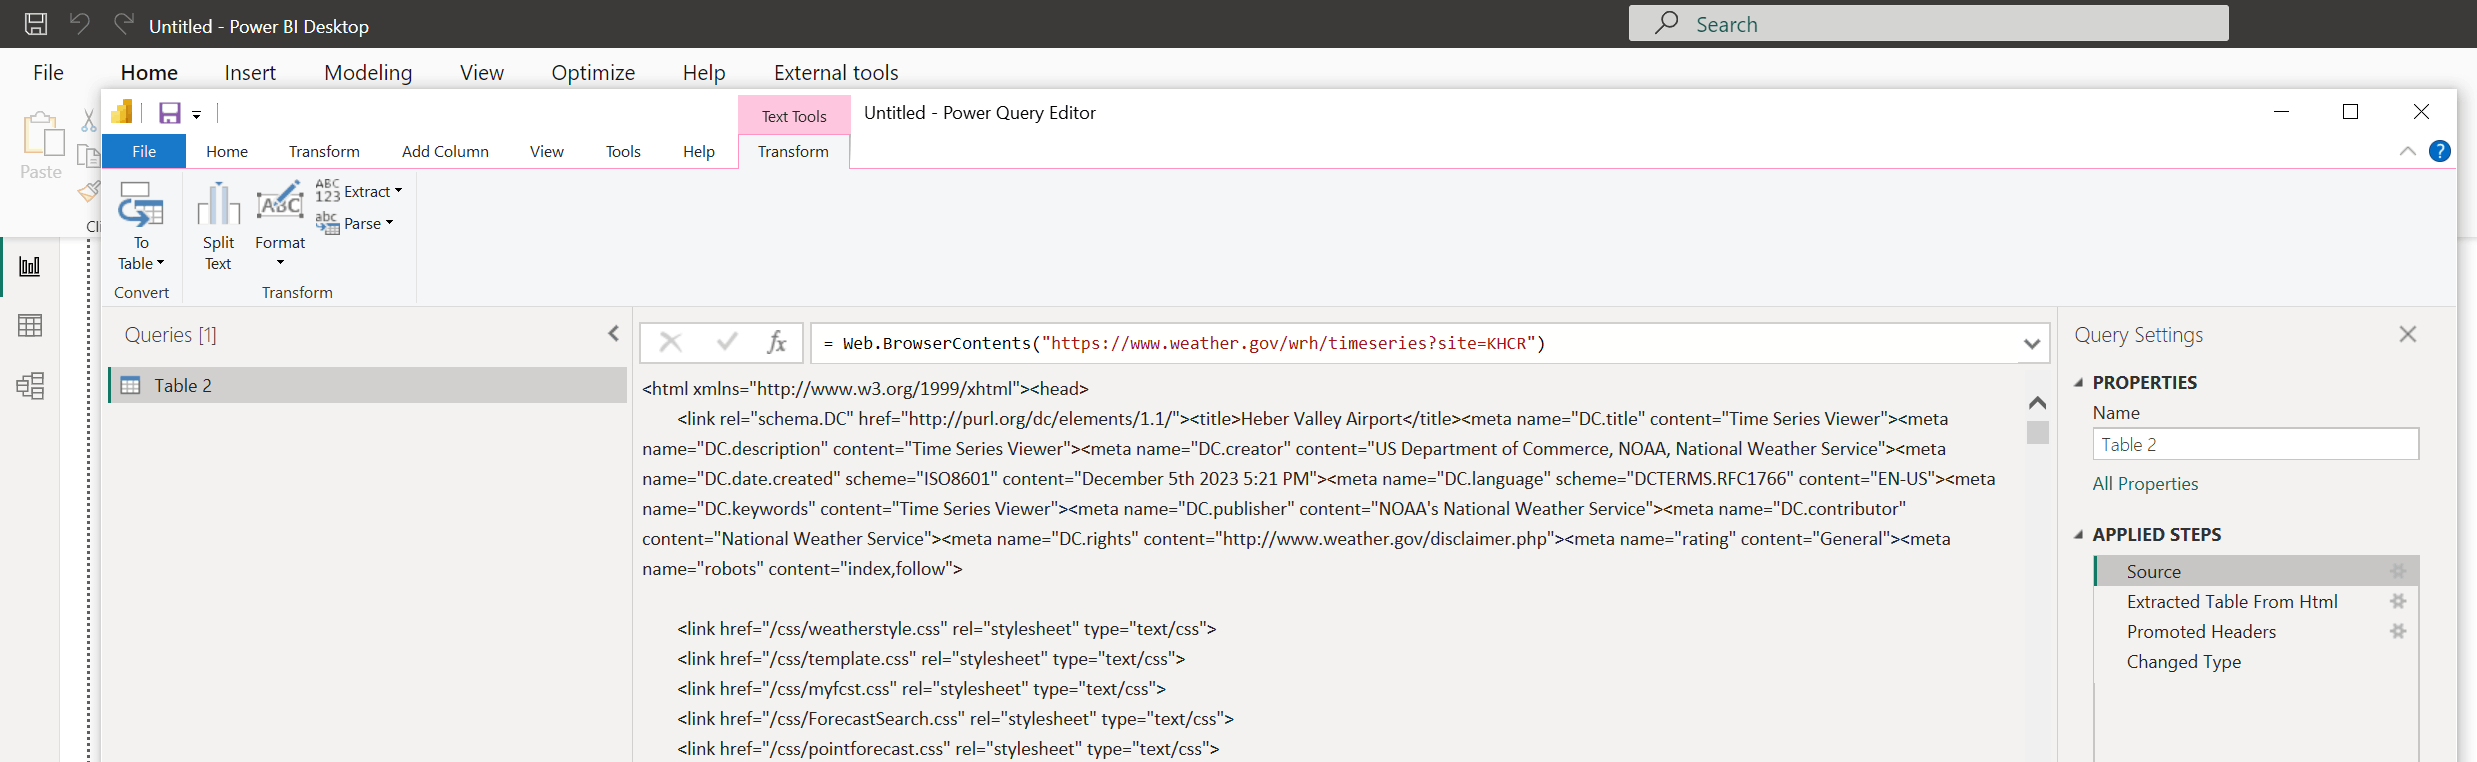Close the Query Settings pane
2477x762 pixels.
(2408, 334)
